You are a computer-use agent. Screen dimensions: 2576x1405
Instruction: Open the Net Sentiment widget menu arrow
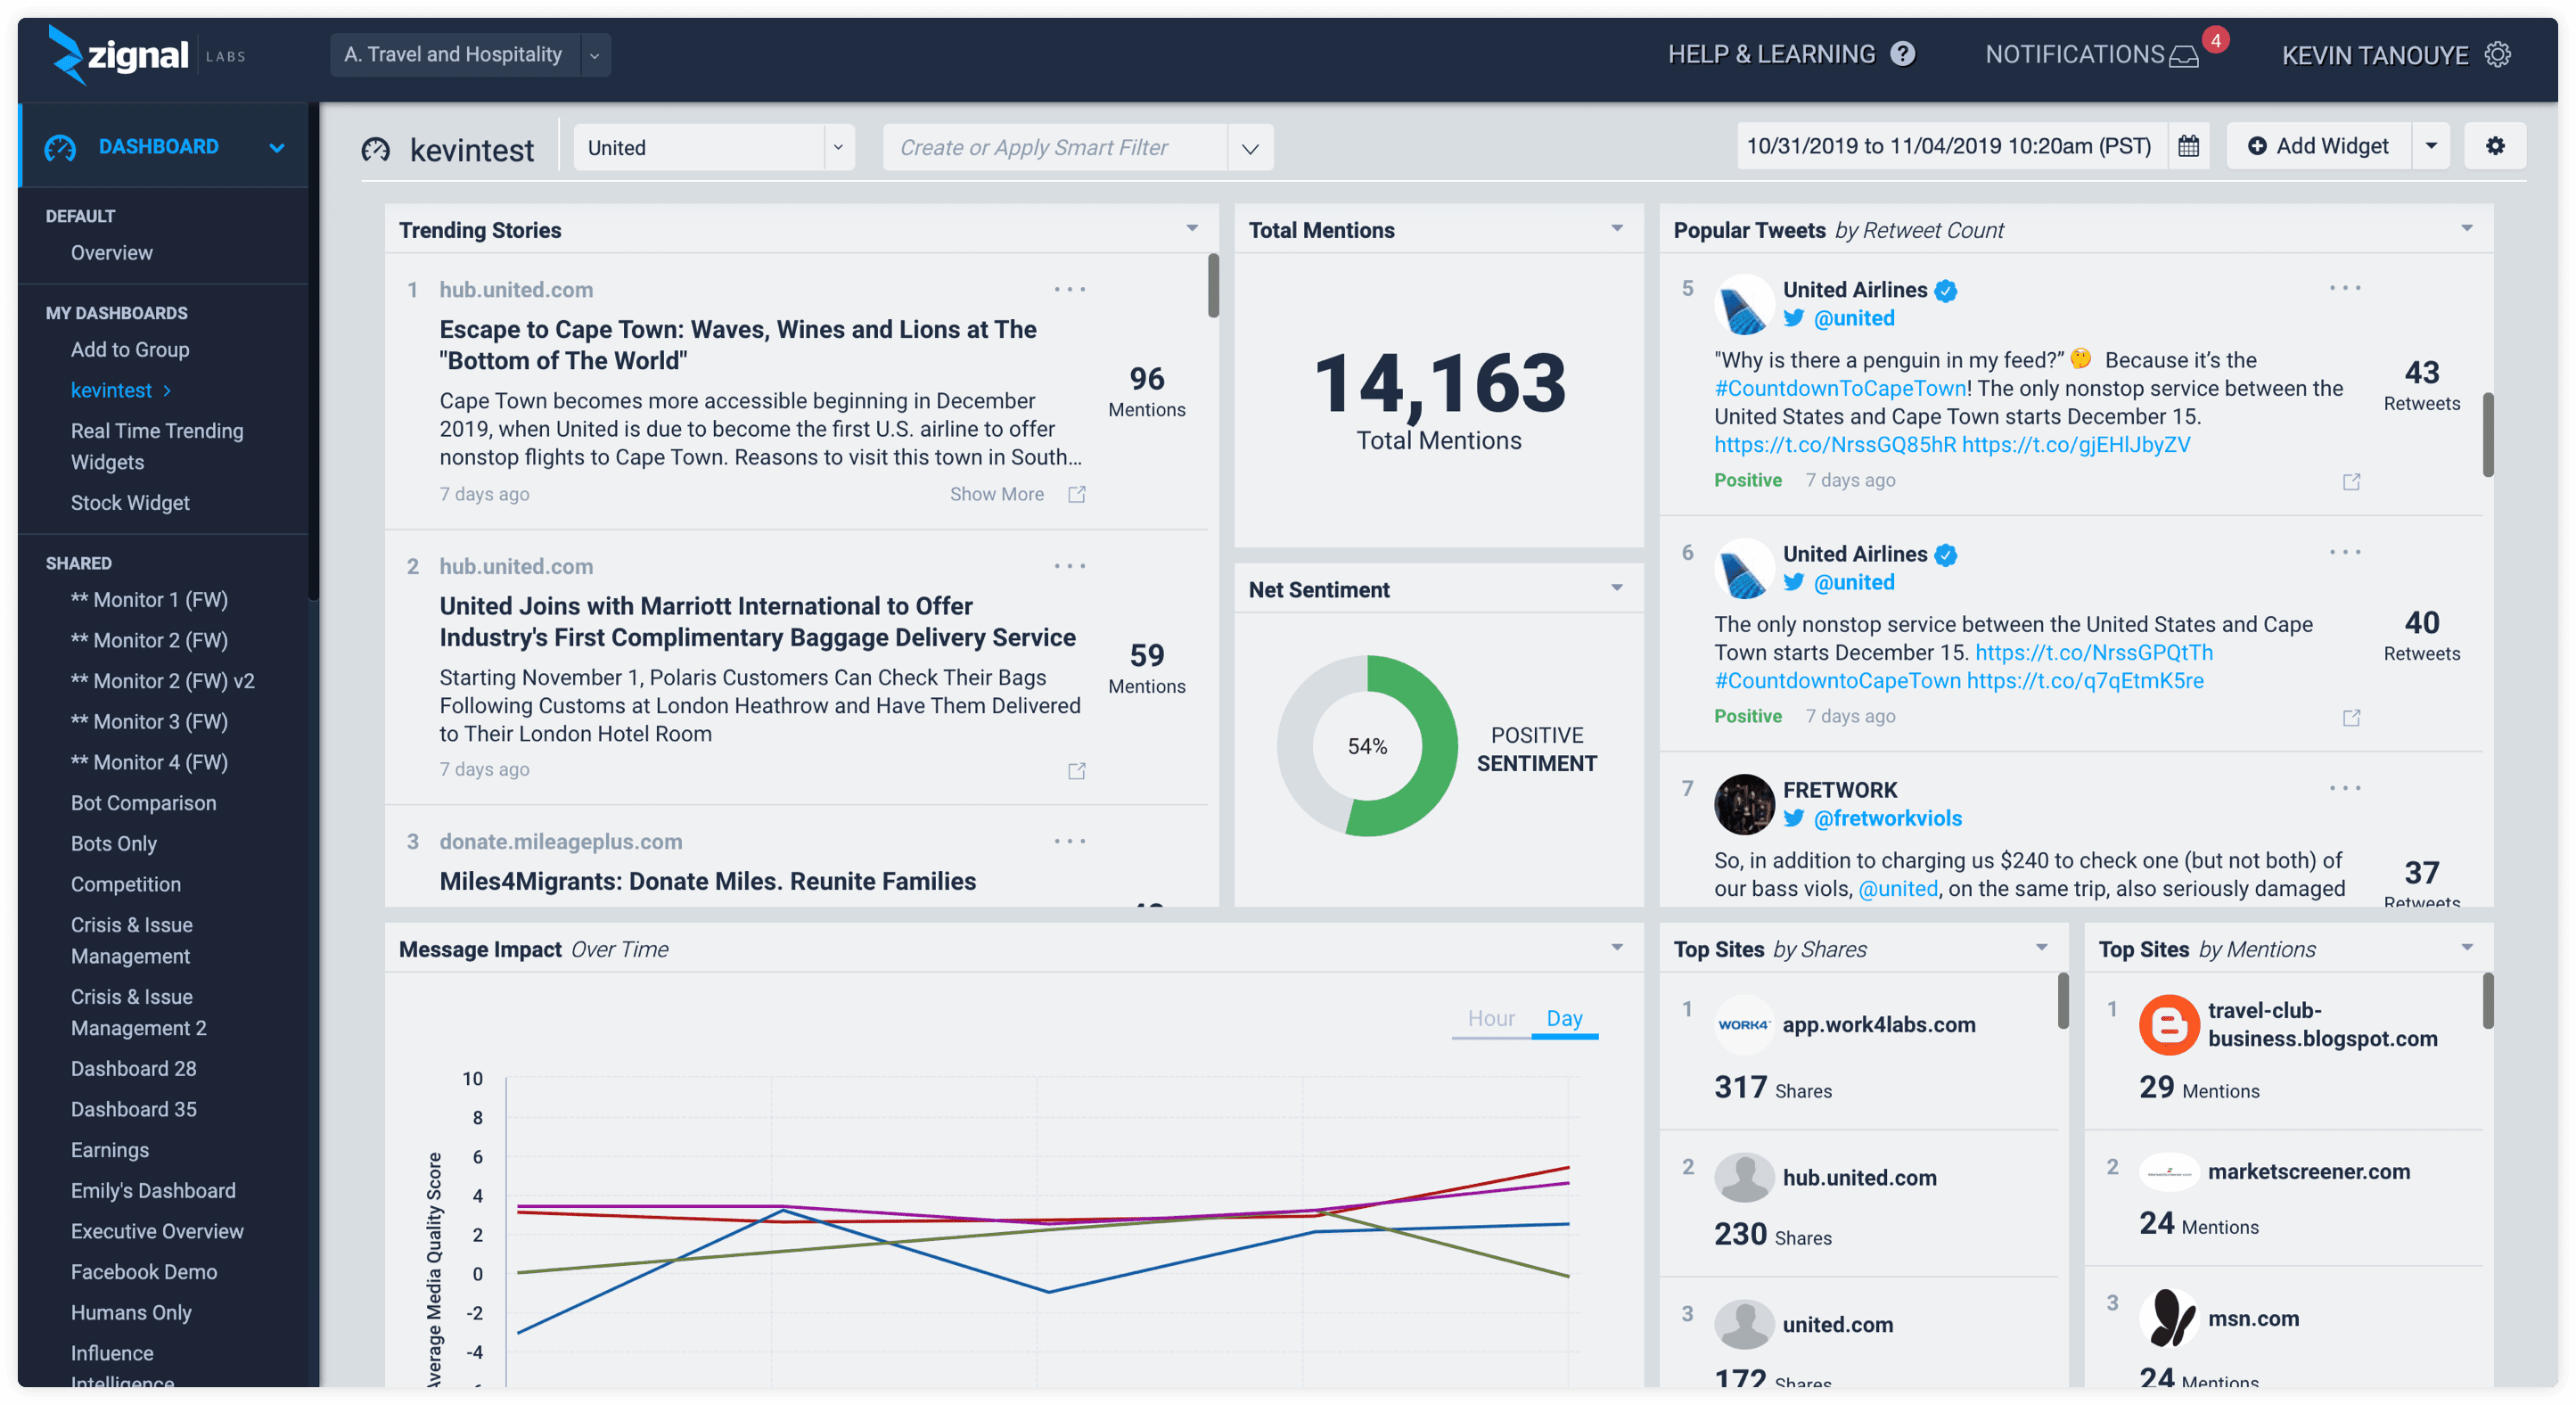point(1616,588)
